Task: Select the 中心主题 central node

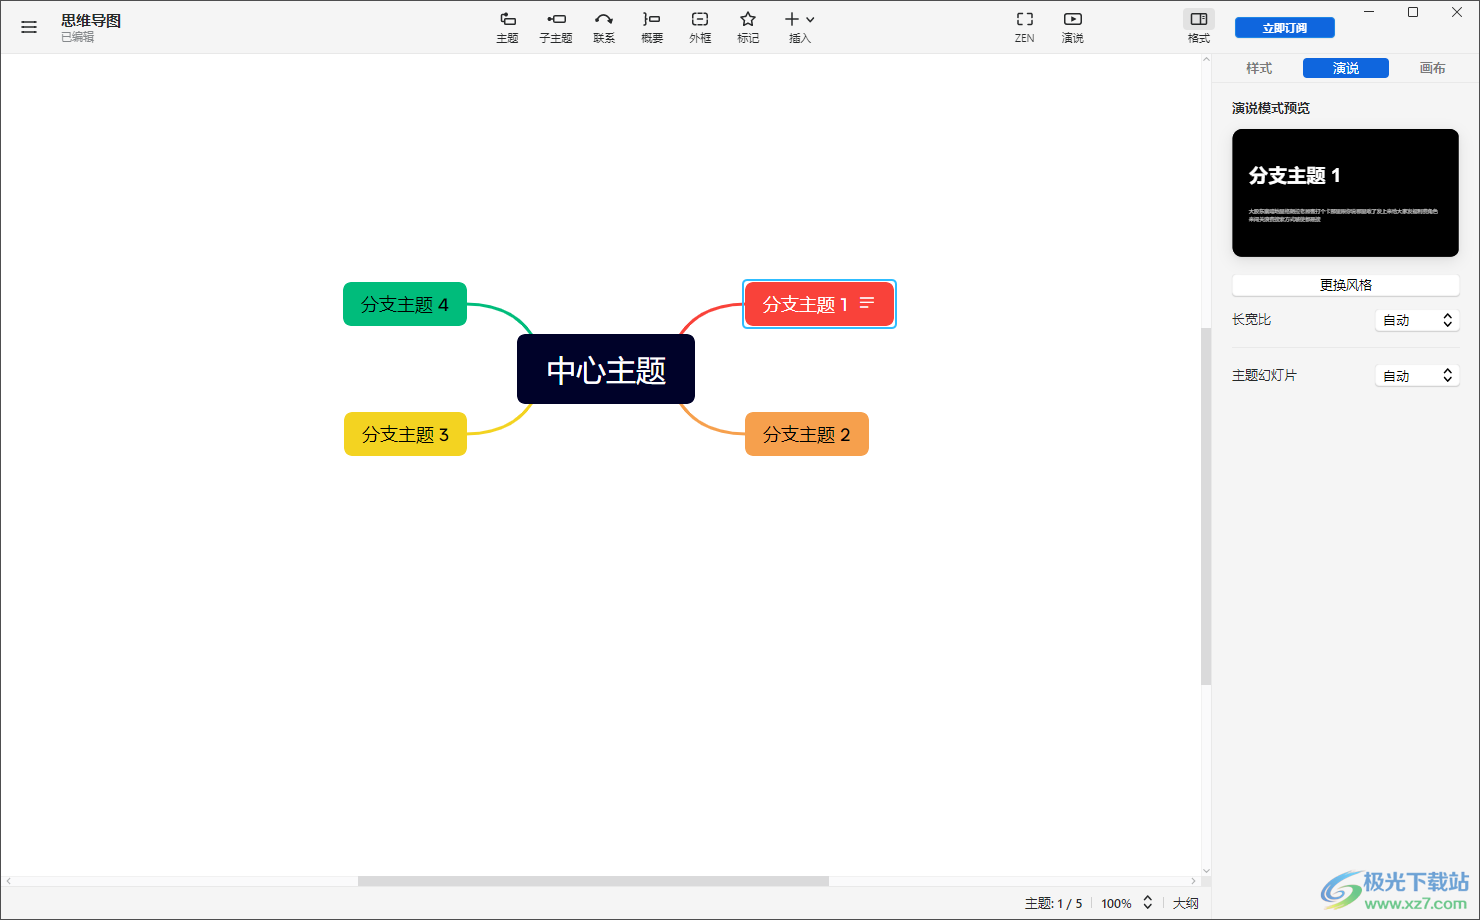Action: click(x=606, y=370)
